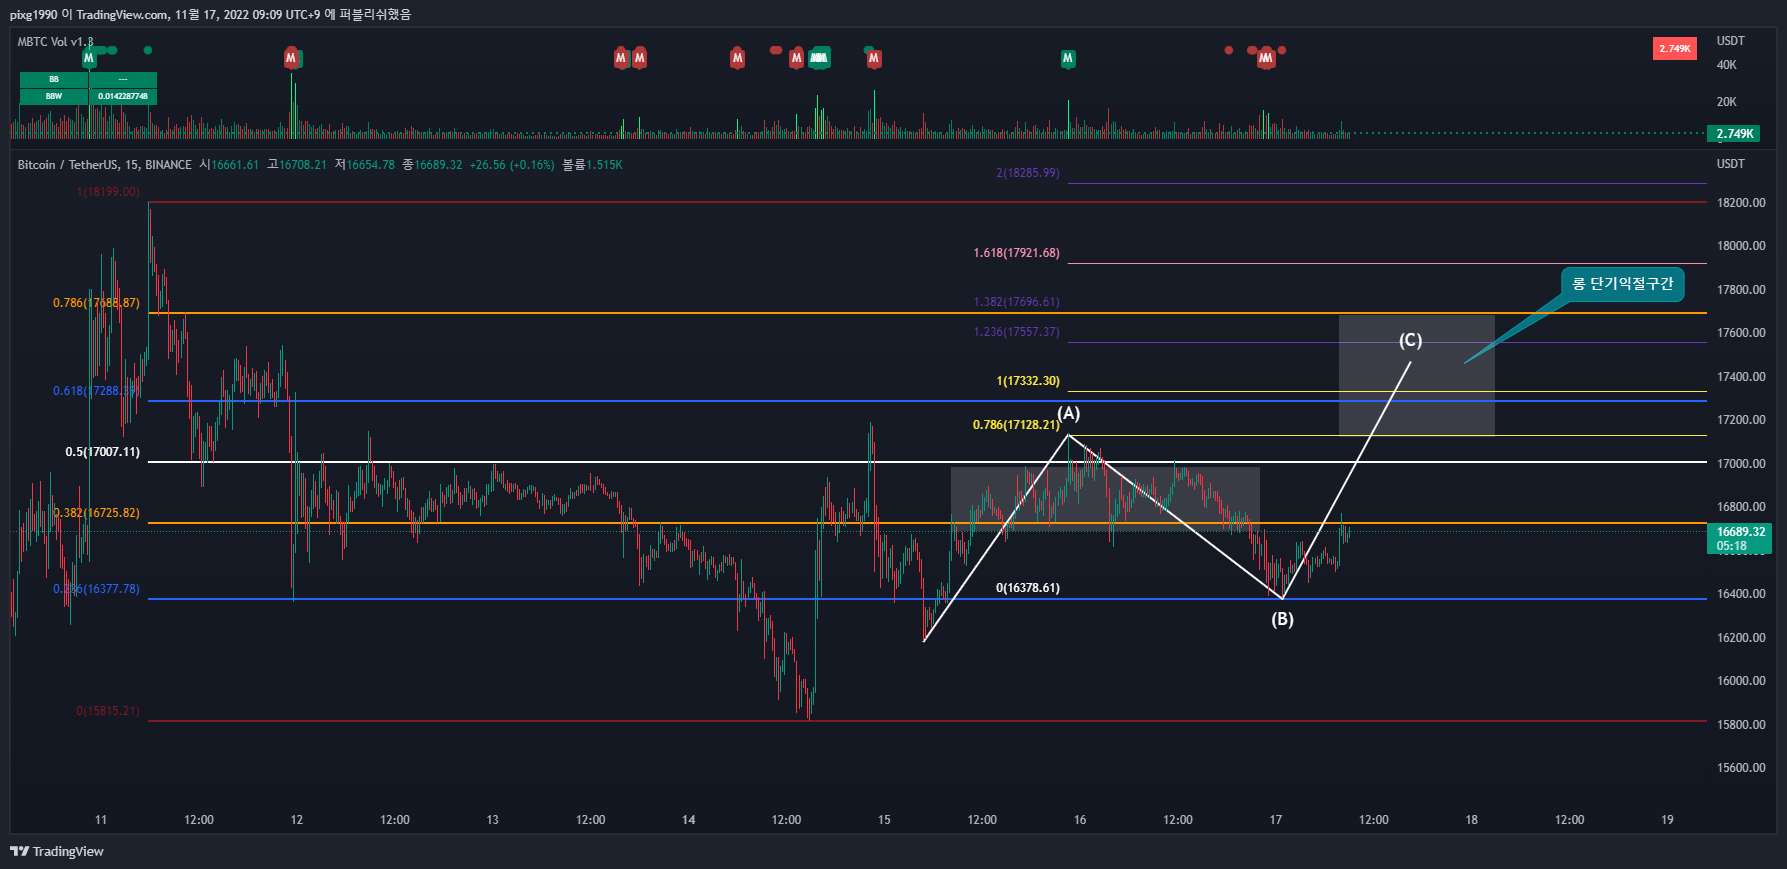
Task: Select extension label 1.618(17921.68)
Action: [1016, 253]
